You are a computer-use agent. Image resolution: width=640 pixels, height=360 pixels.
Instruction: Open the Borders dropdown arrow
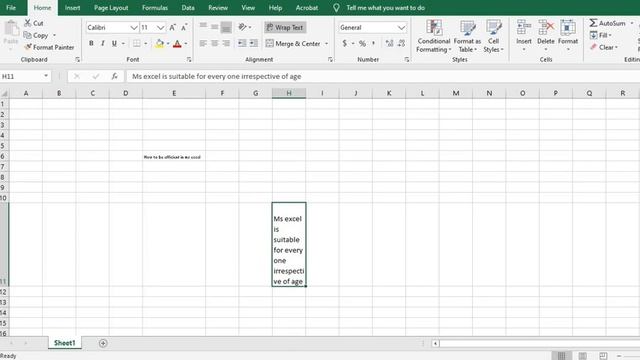click(145, 43)
